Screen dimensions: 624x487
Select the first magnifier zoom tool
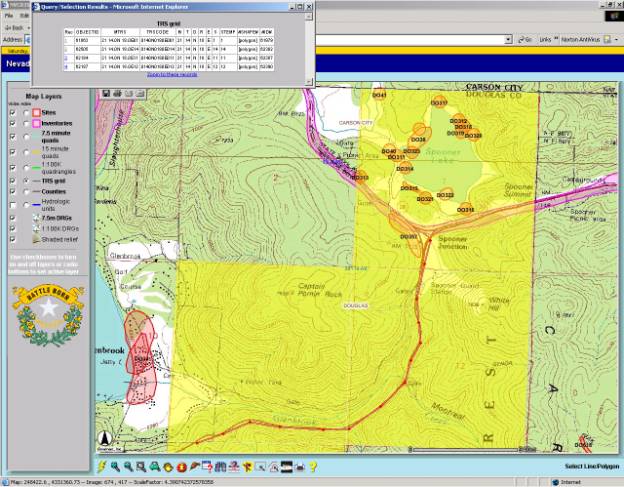click(x=116, y=467)
